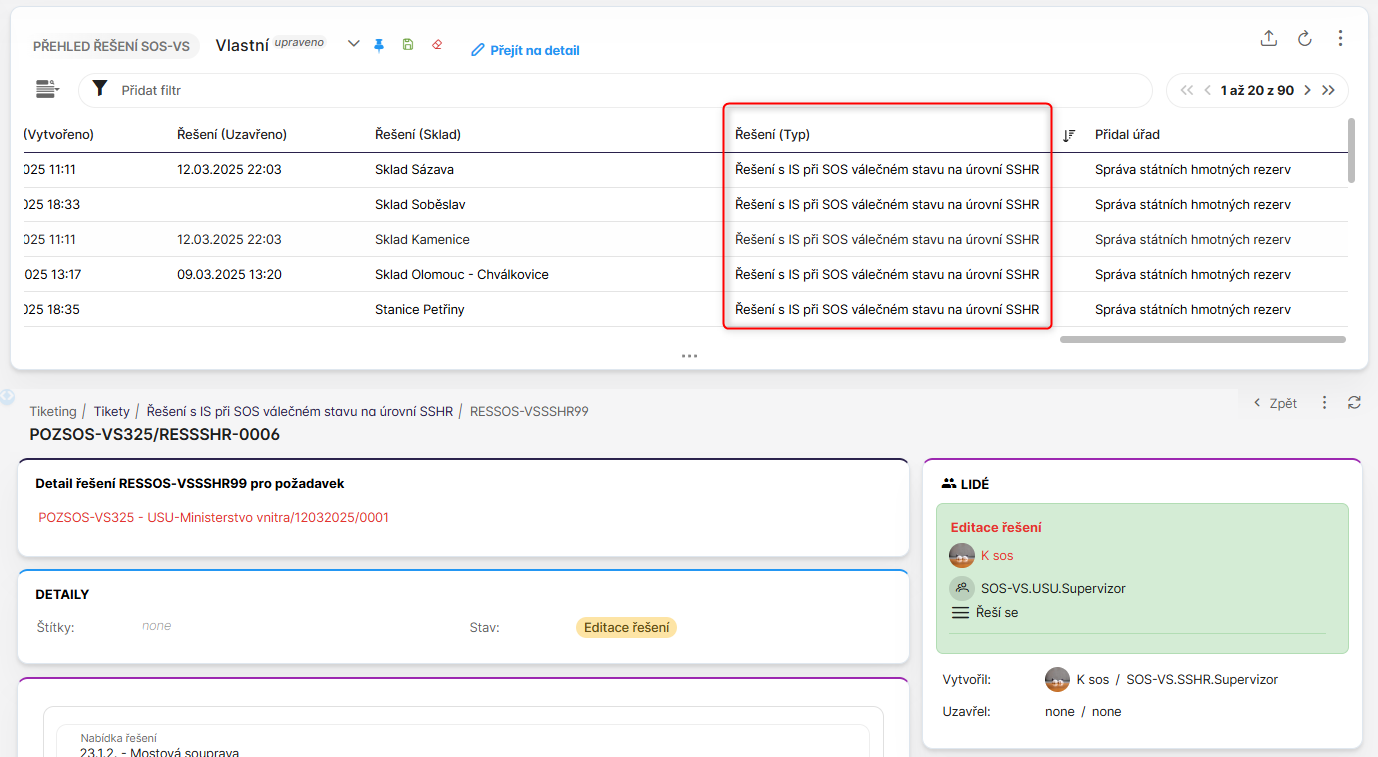Screen dimensions: 1378x757
Task: Clear view changes with the red eraser icon
Action: [x=437, y=45]
